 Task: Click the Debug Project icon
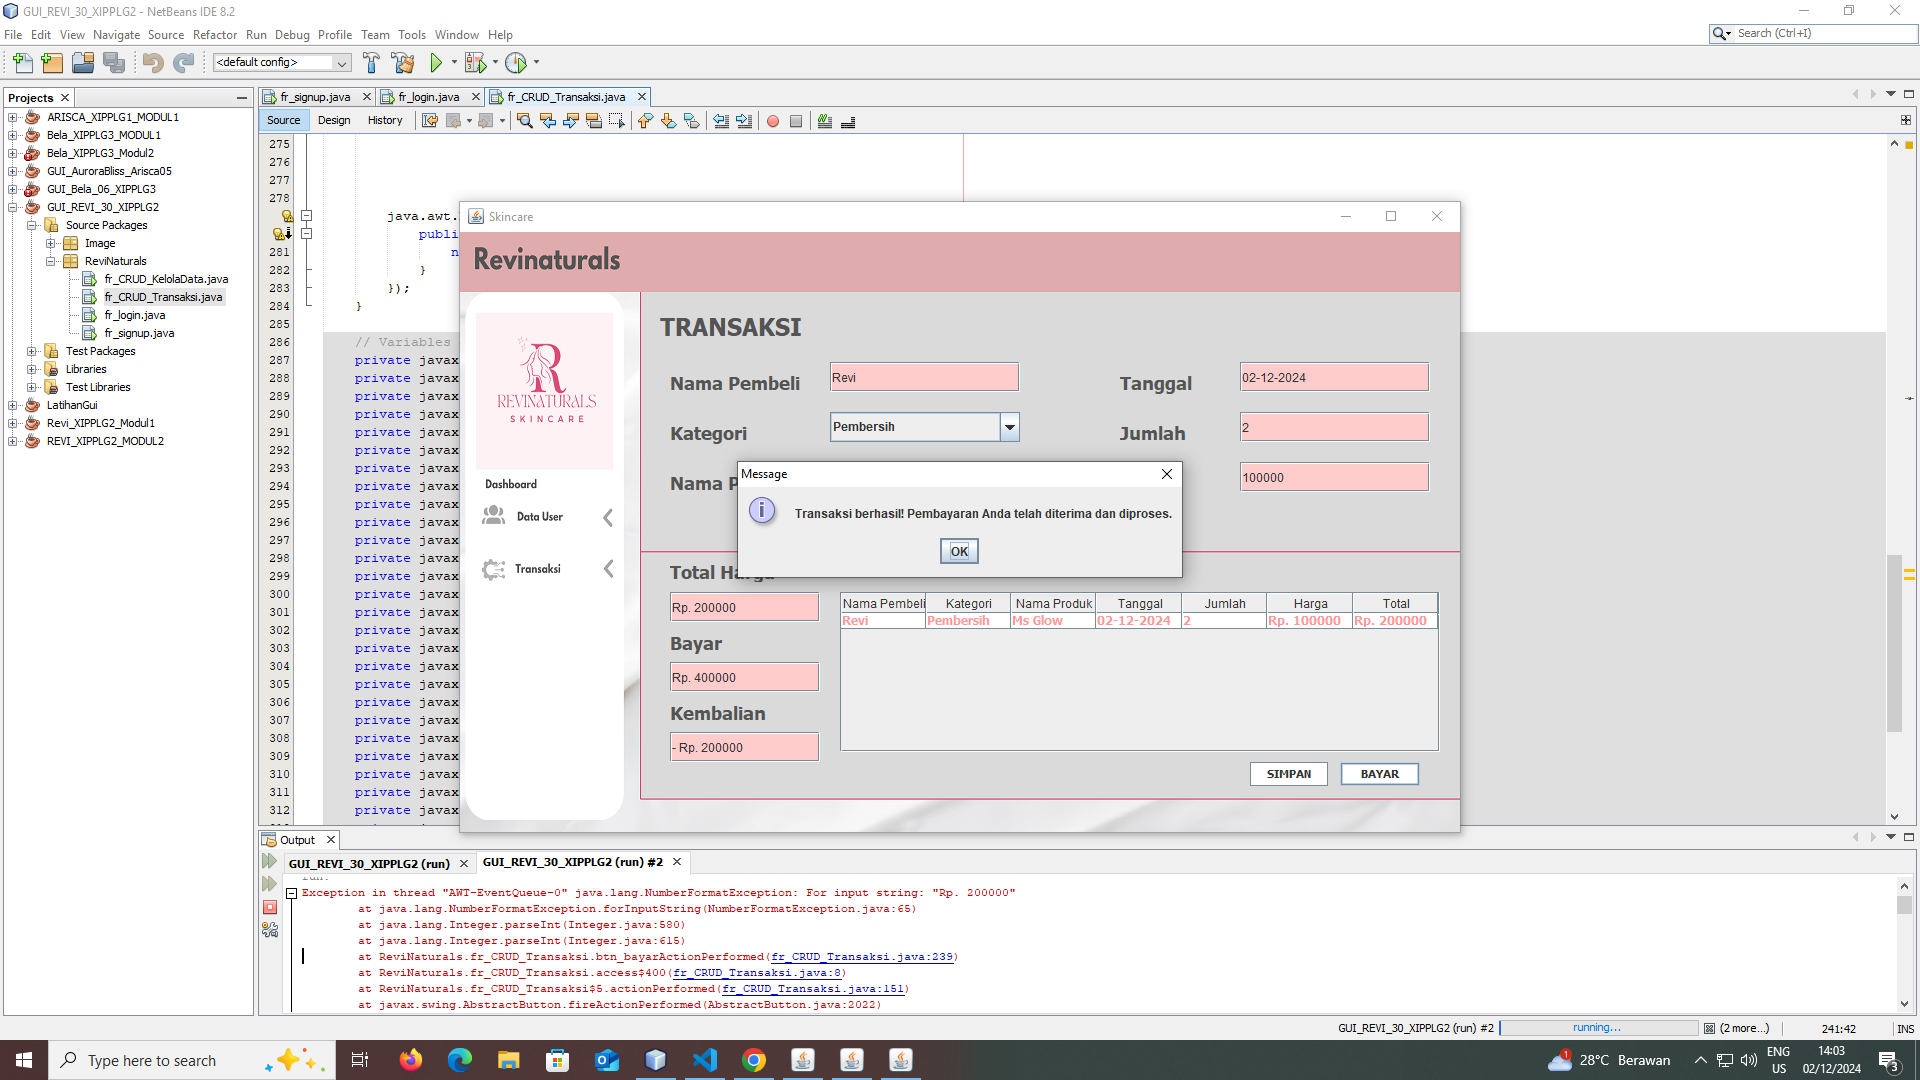(475, 63)
